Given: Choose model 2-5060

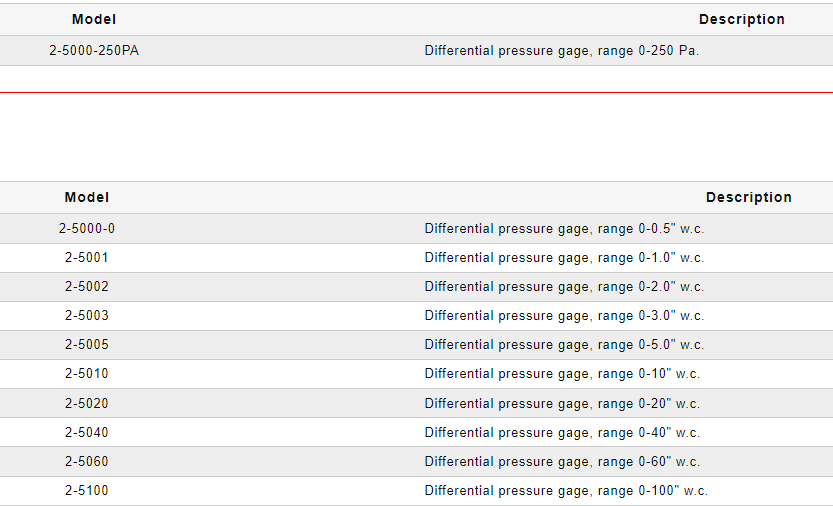Looking at the screenshot, I should pos(87,461).
